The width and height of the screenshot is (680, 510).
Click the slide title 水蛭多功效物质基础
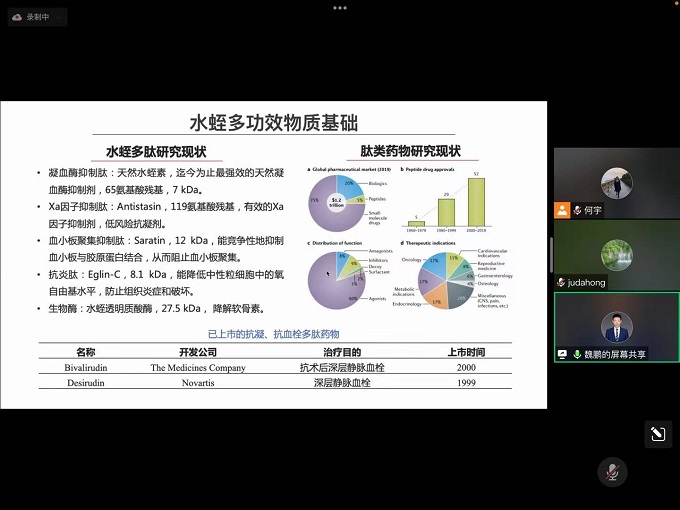[x=274, y=123]
